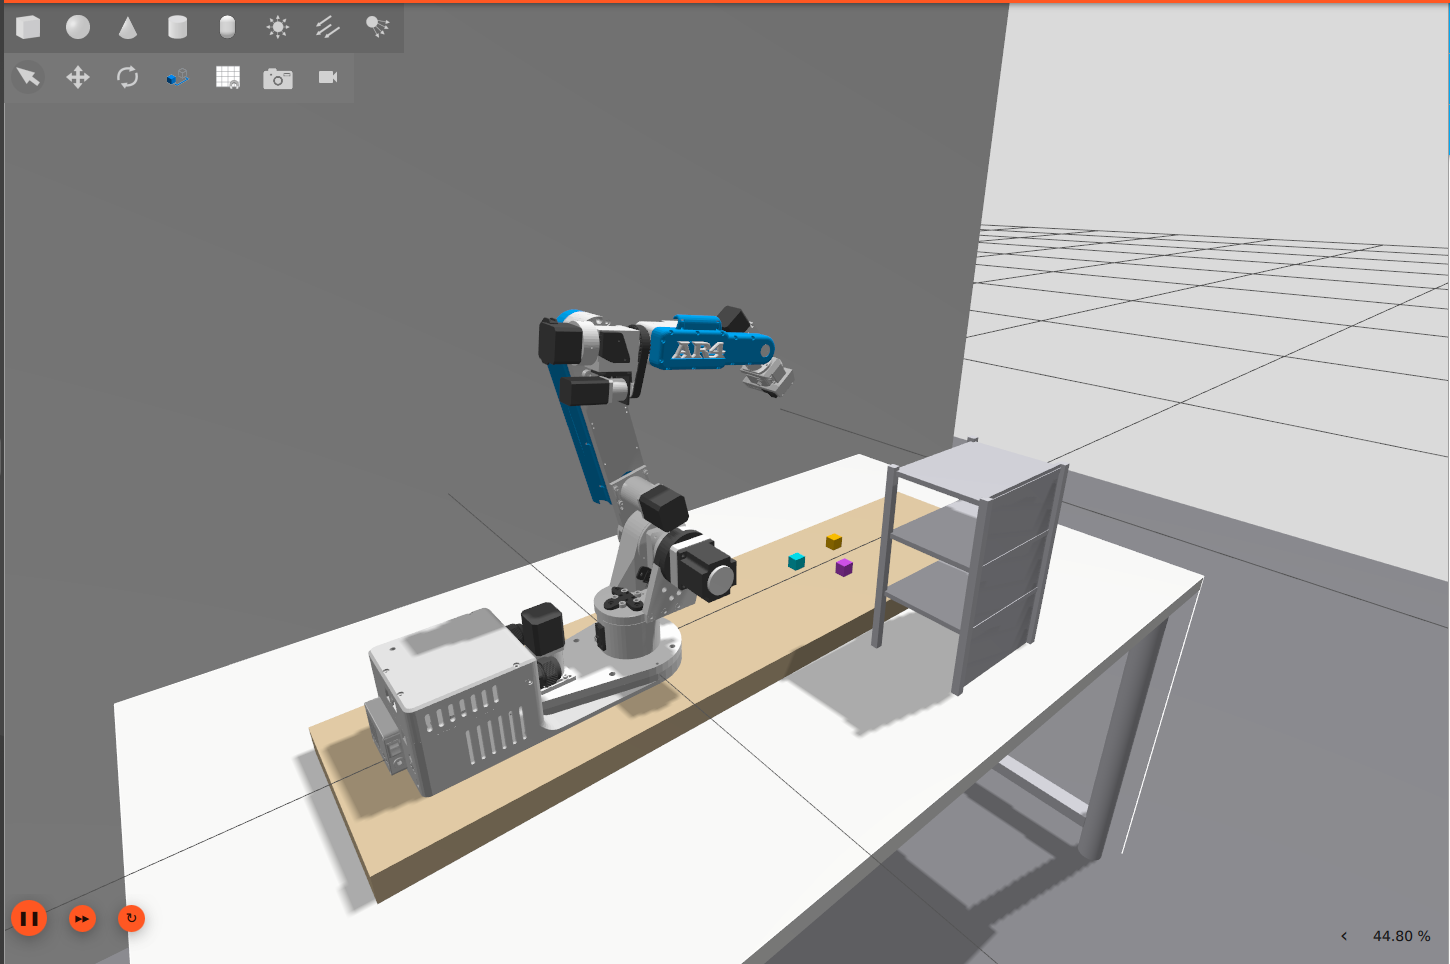Select the AR4 robot arm blue forearm

pyautogui.click(x=710, y=345)
